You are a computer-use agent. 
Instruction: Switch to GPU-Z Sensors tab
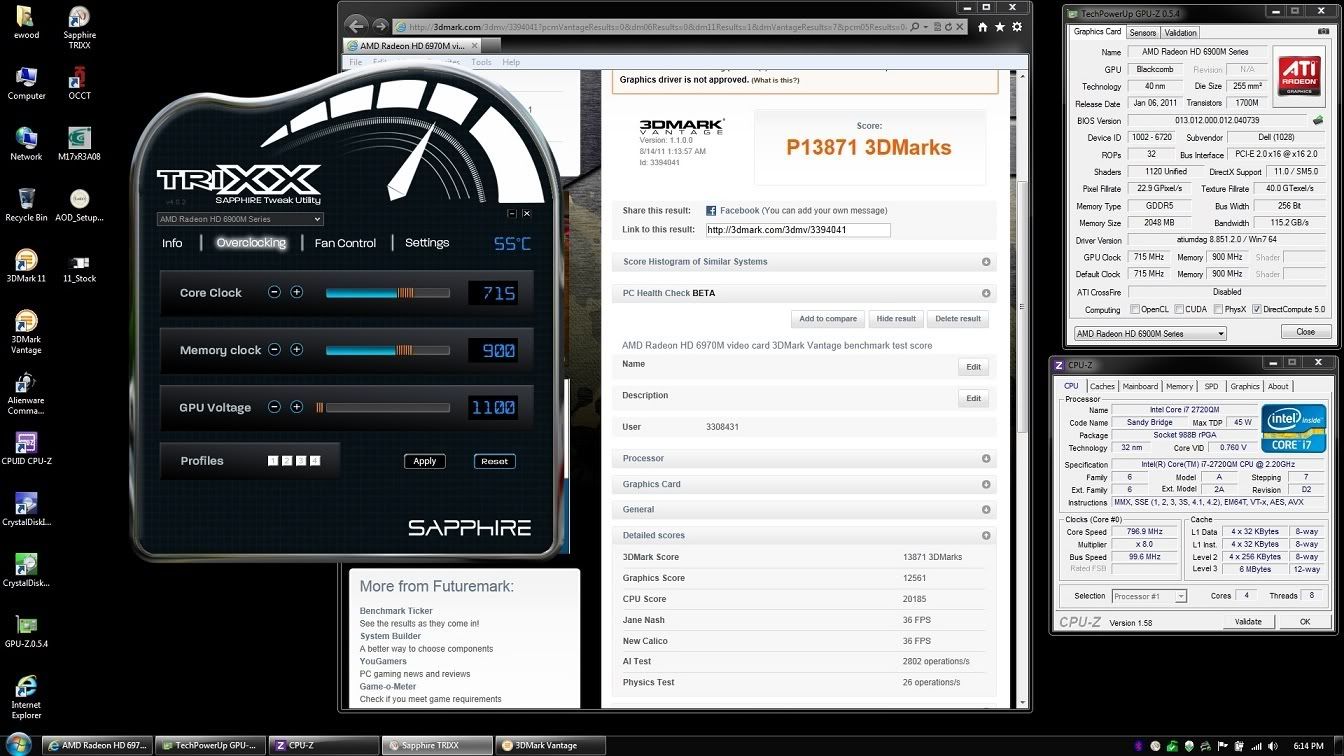(1143, 32)
